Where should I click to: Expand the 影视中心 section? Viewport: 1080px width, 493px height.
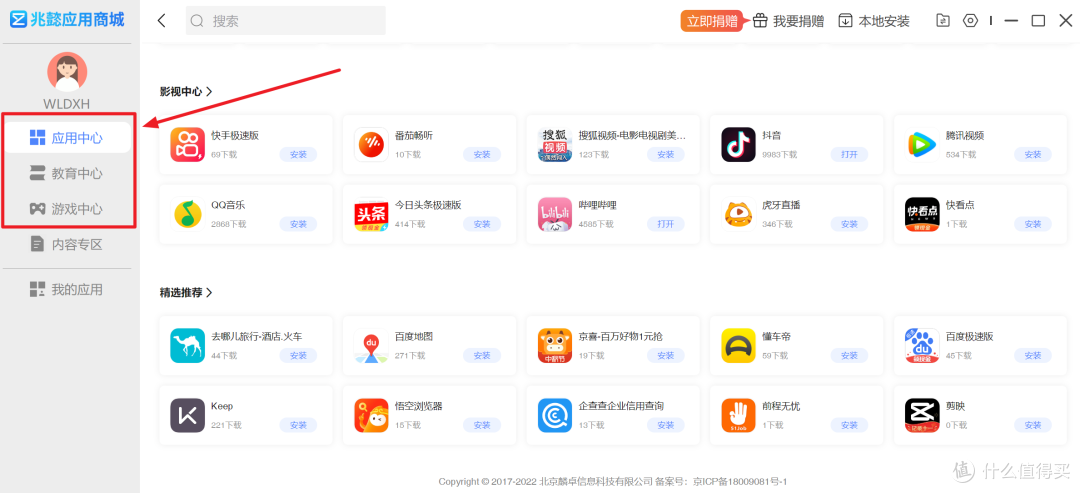point(186,91)
